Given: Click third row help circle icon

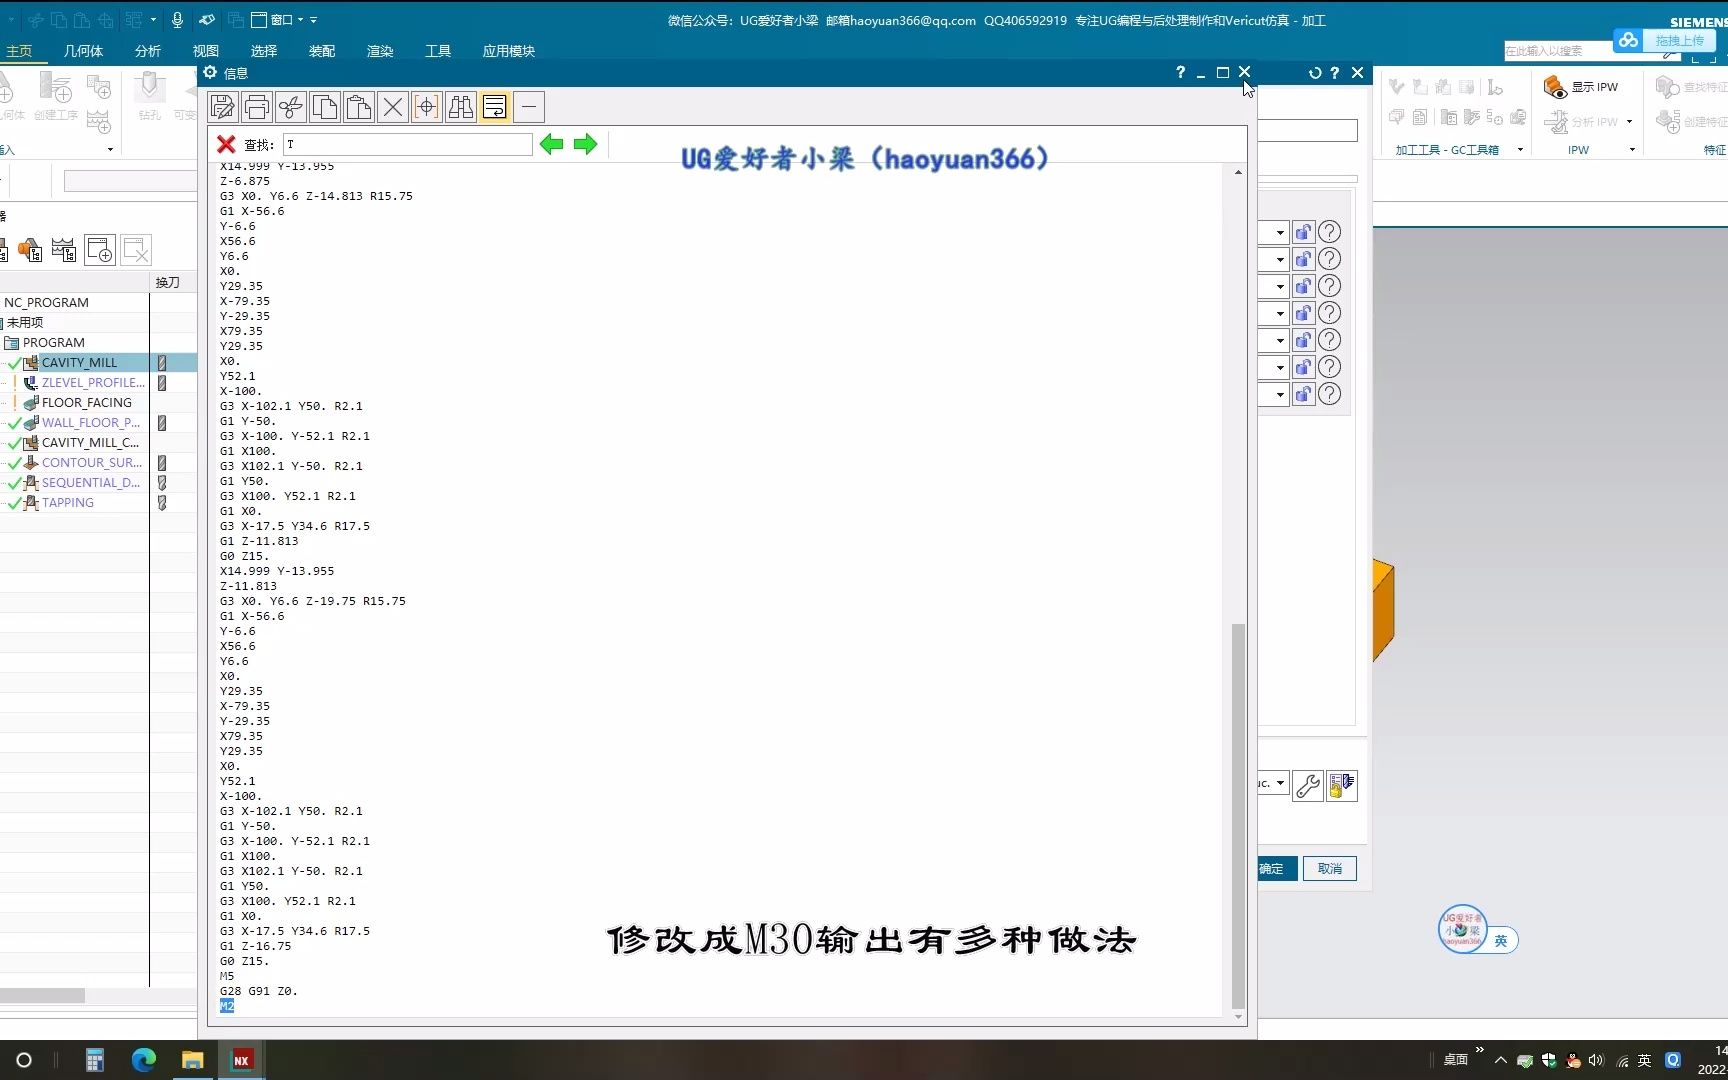Looking at the screenshot, I should click(1329, 287).
